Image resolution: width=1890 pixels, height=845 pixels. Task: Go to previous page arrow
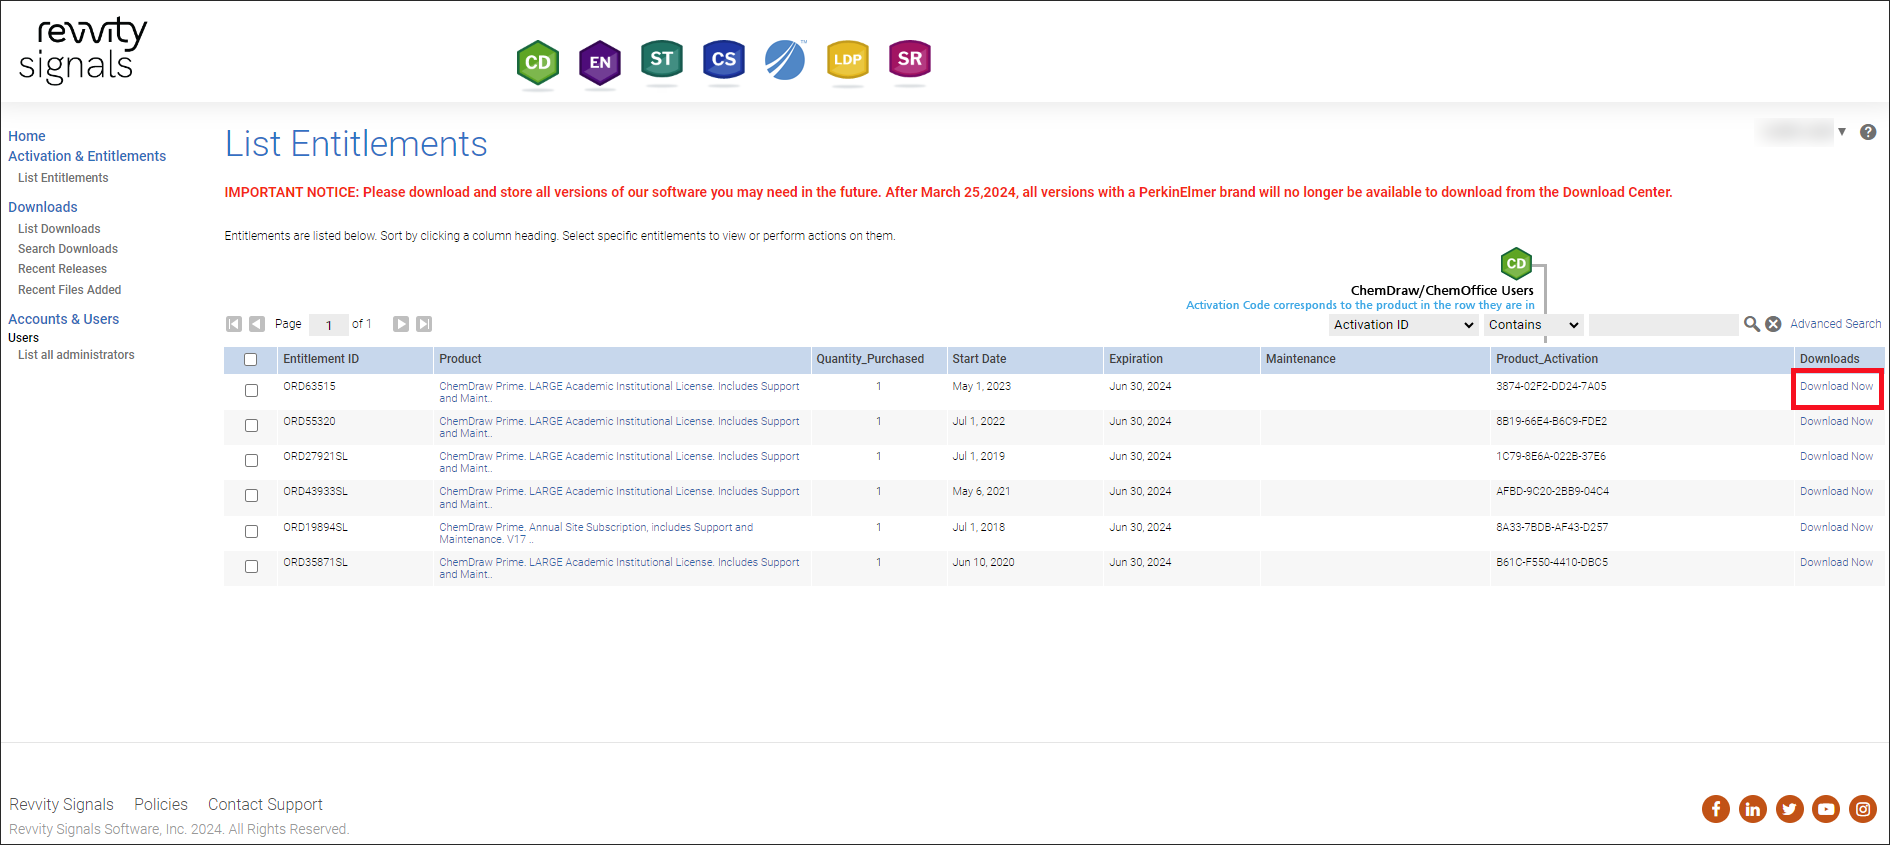[x=257, y=324]
